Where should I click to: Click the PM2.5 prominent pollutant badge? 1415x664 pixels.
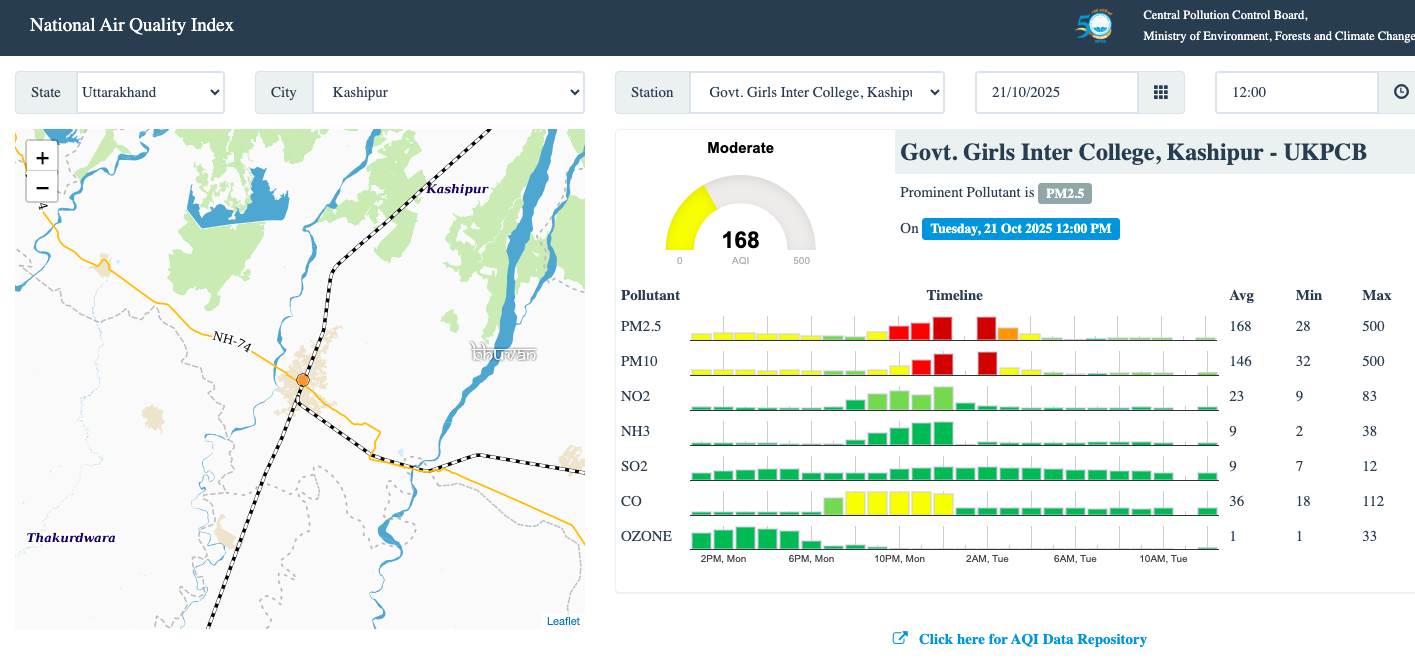click(1064, 193)
